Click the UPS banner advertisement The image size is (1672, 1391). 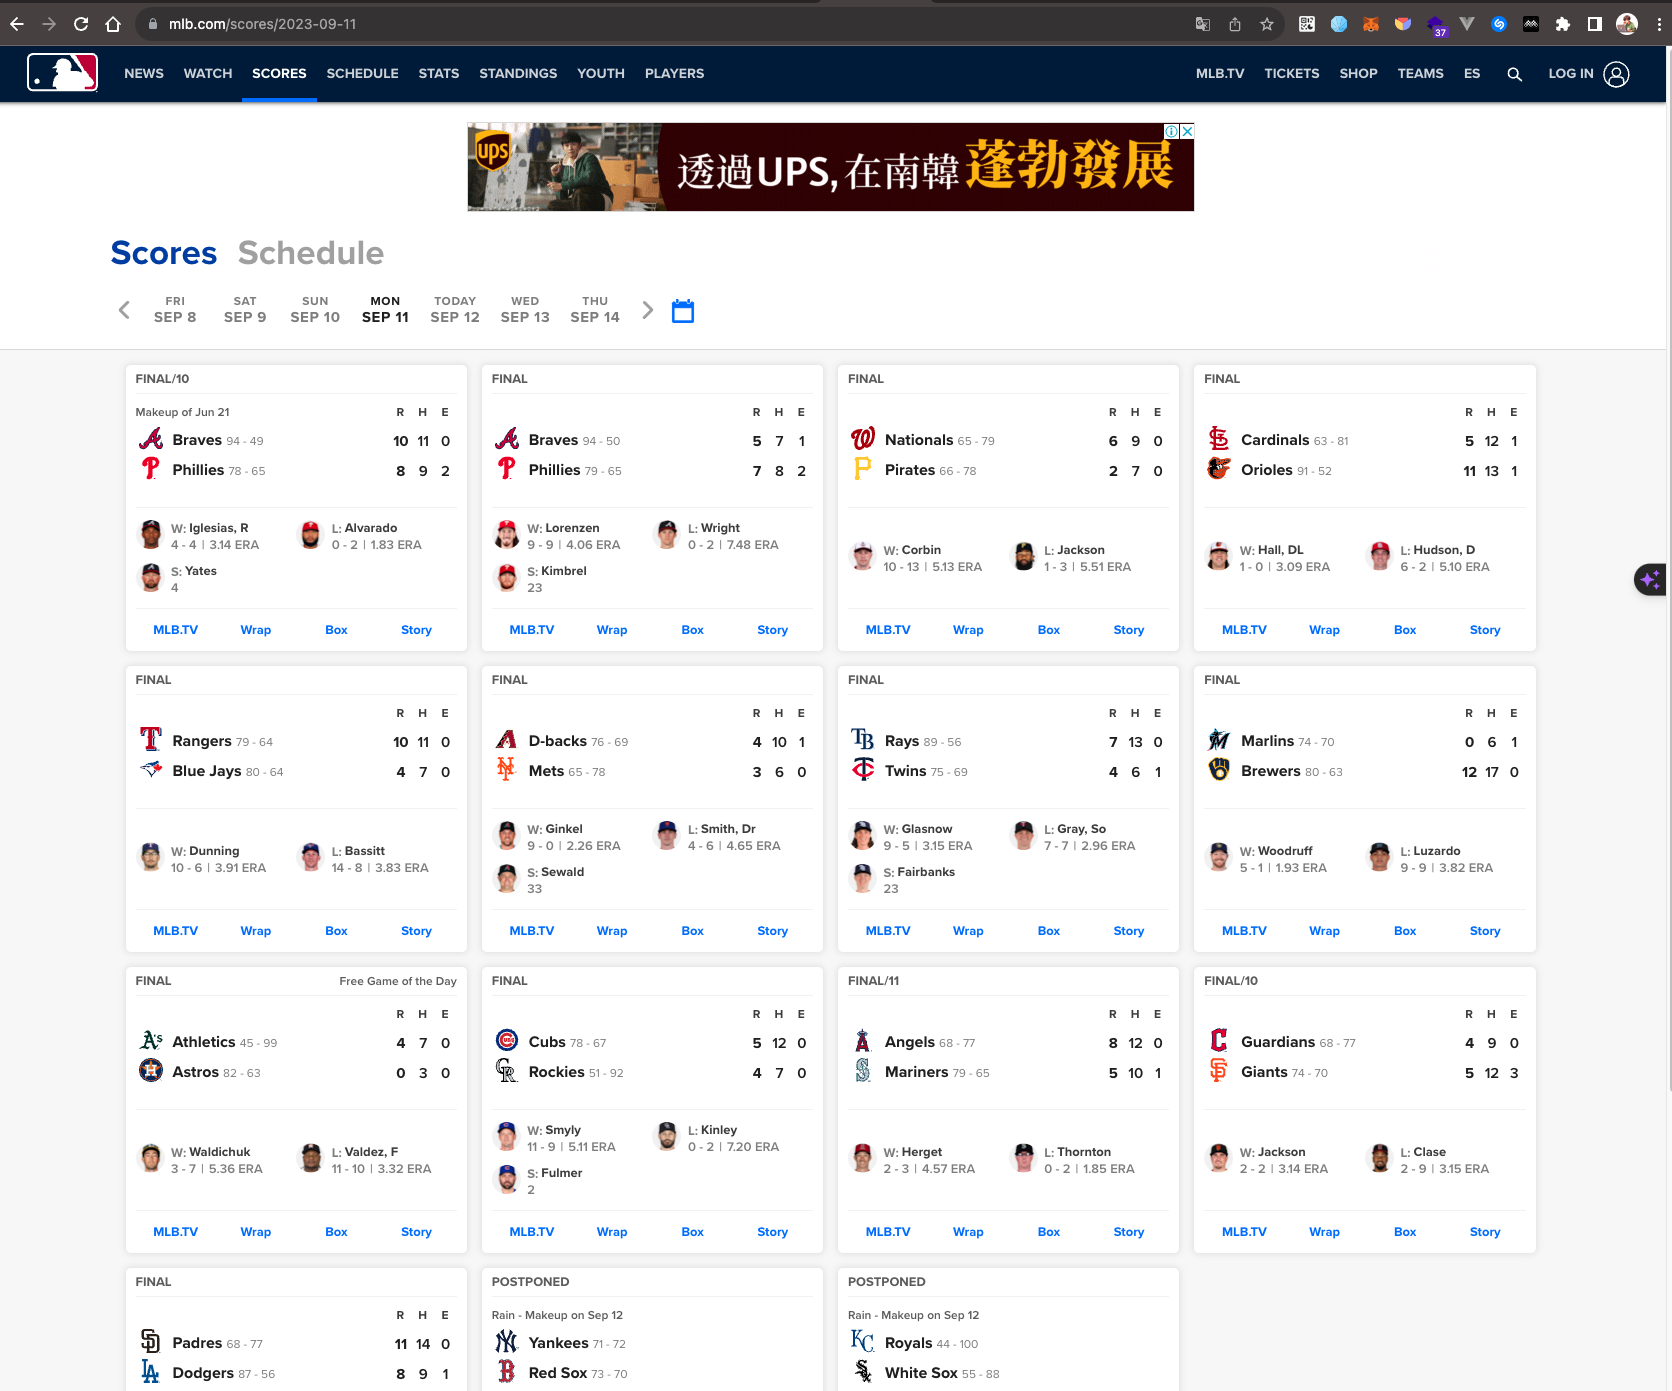(830, 167)
